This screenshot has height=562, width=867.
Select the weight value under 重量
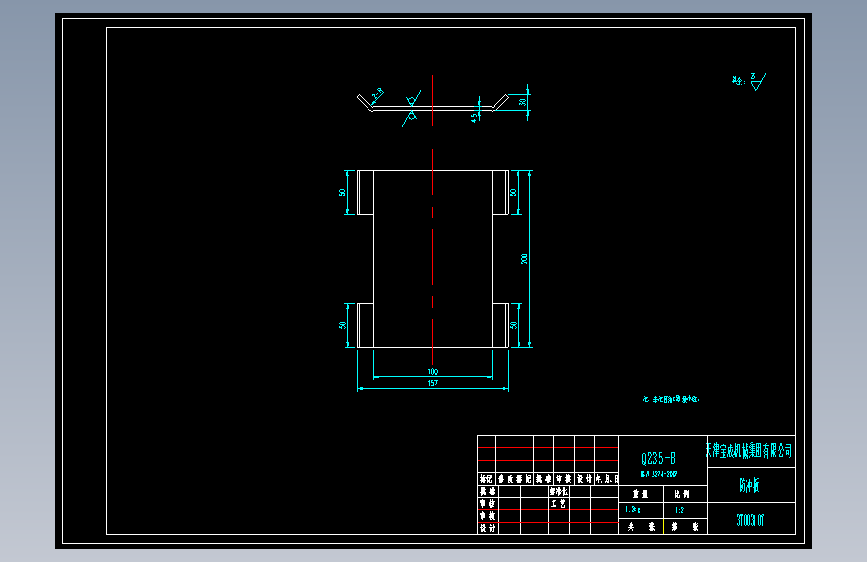pyautogui.click(x=633, y=509)
